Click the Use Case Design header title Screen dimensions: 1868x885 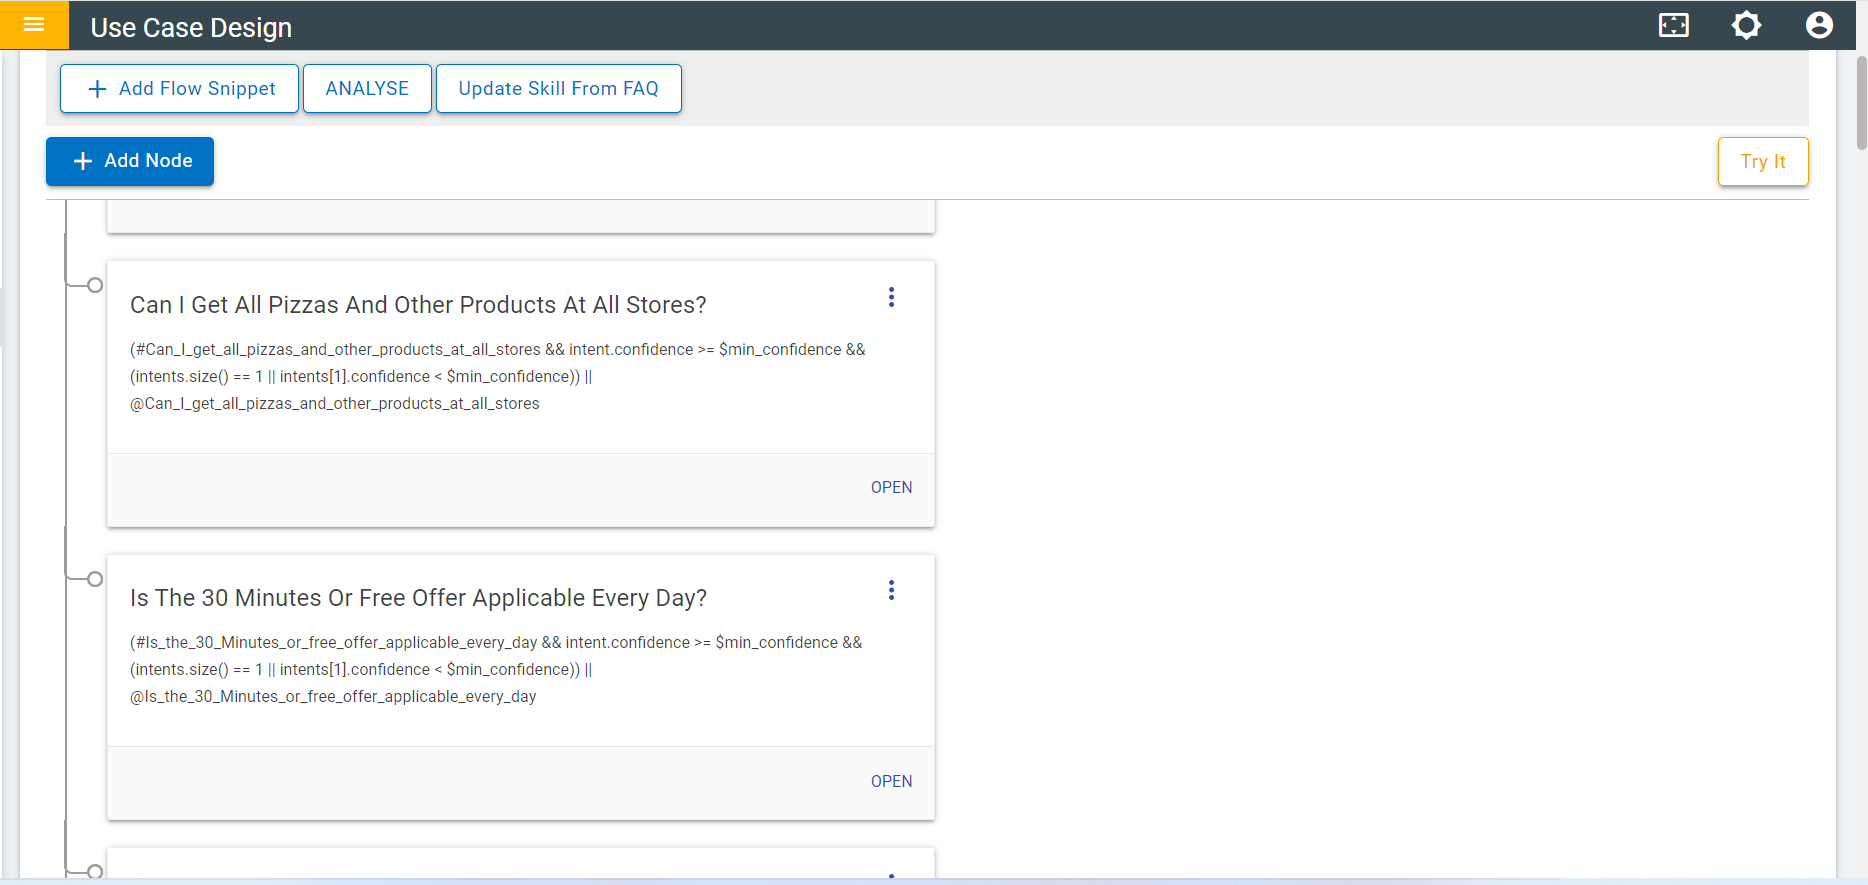click(191, 28)
